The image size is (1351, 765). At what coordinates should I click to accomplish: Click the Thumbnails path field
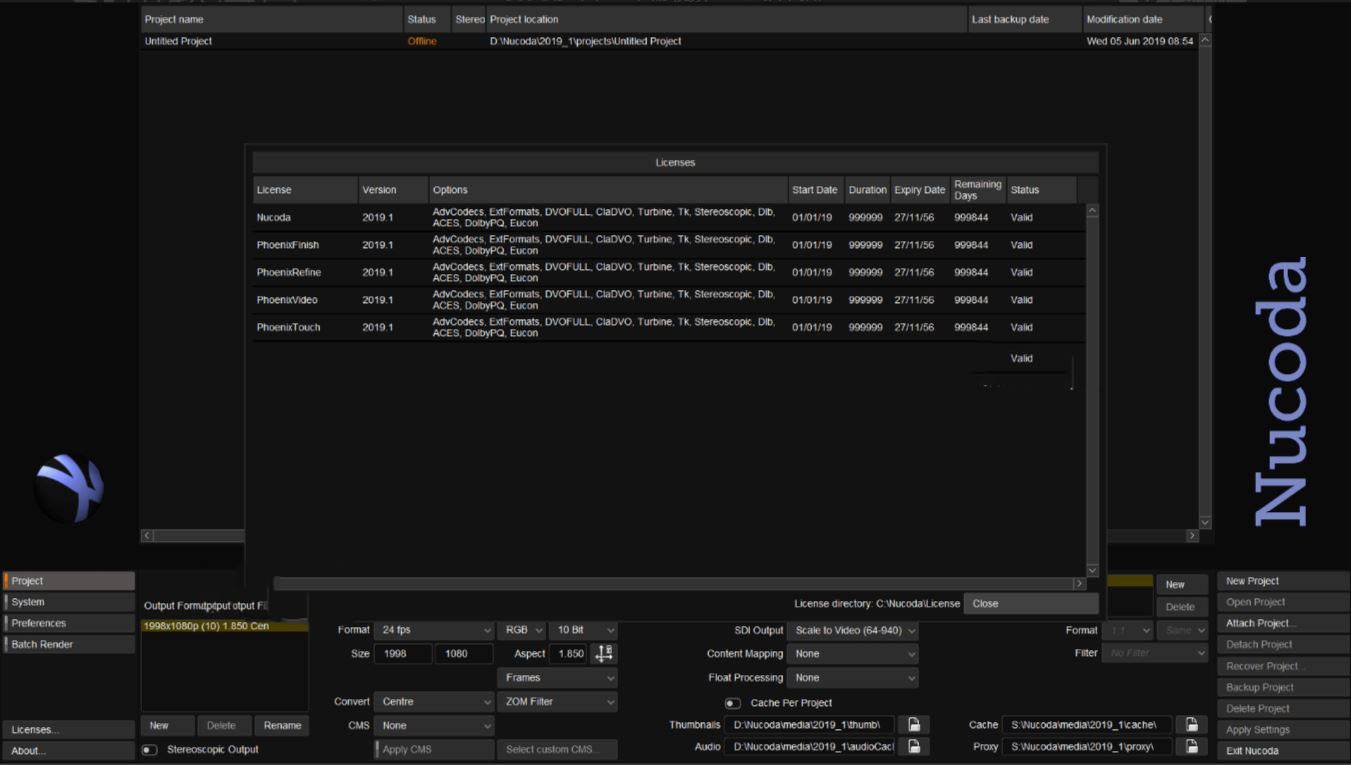coord(809,725)
